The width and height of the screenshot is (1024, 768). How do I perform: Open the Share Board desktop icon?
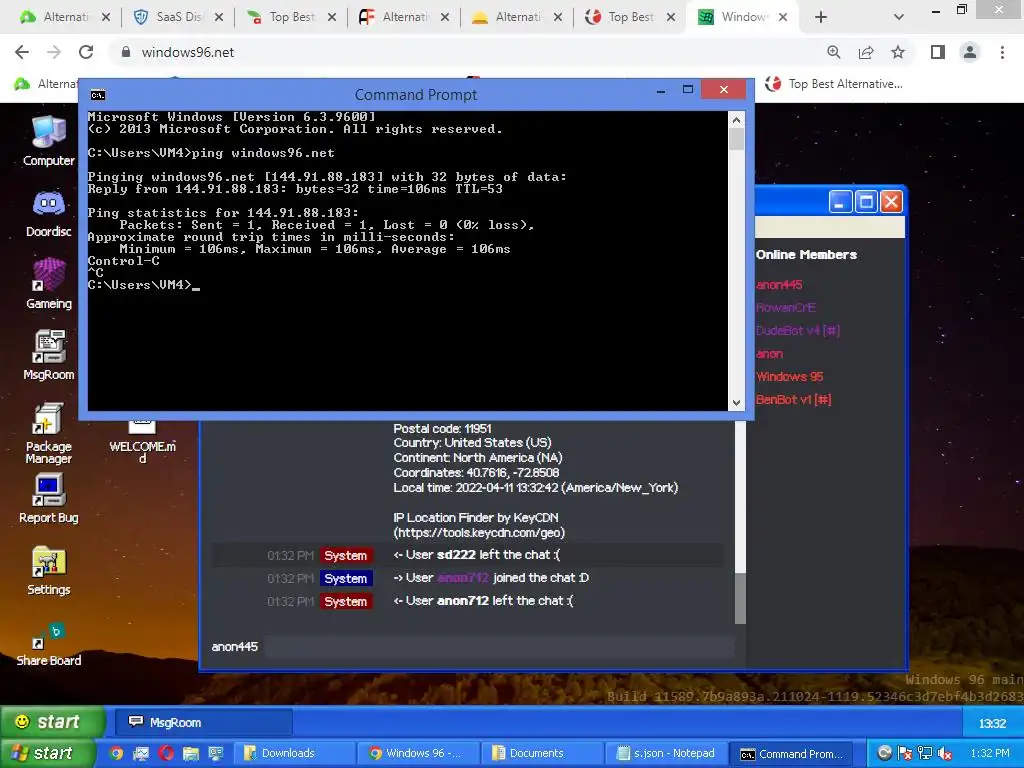pos(48,645)
